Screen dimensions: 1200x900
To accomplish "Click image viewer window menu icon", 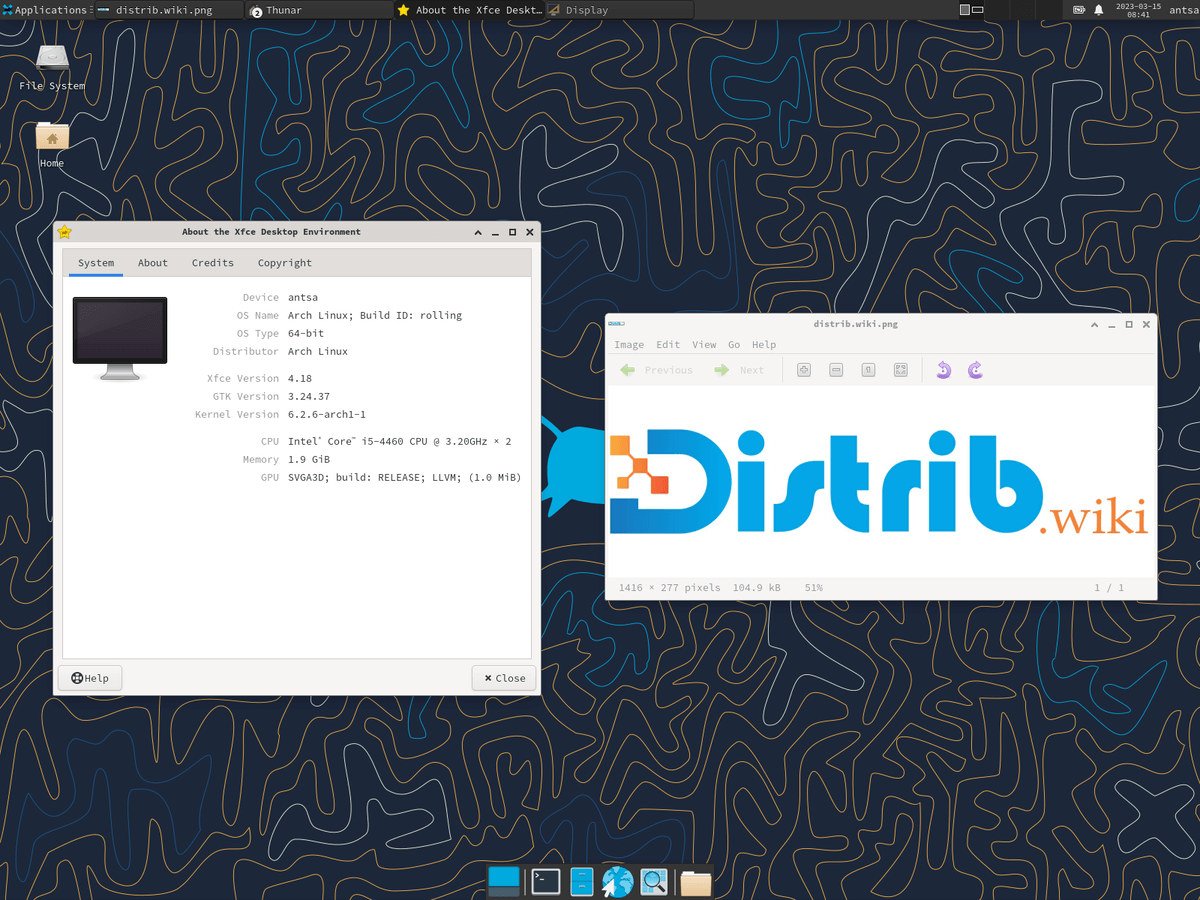I will [x=617, y=324].
